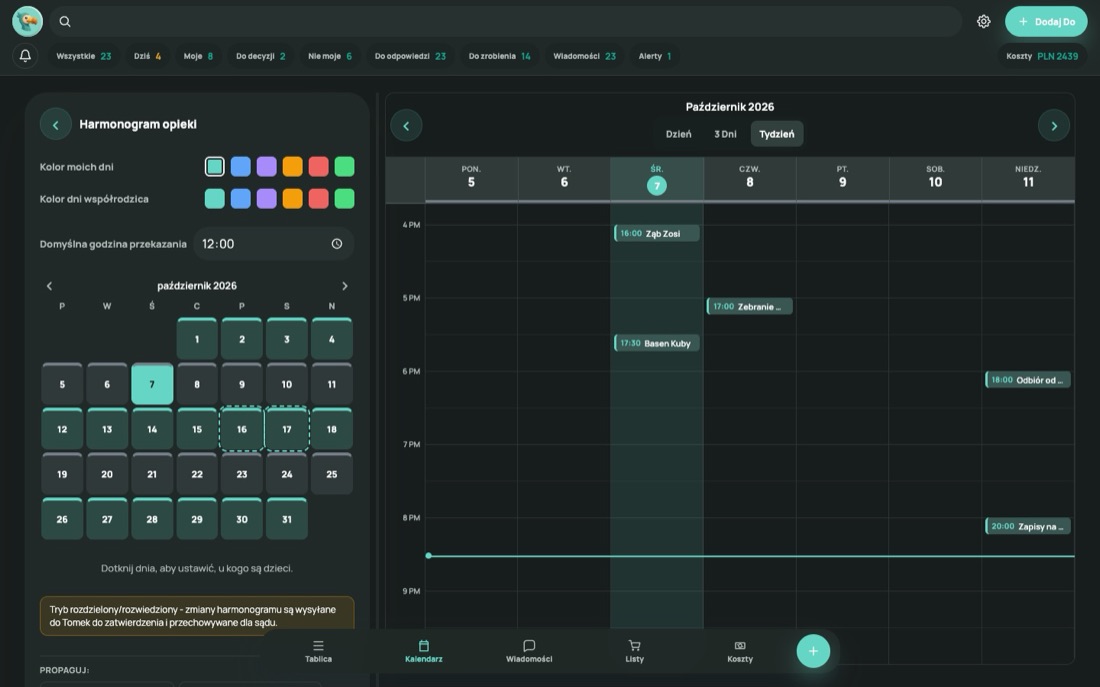
Task: Click the round plus floating button
Action: coord(813,651)
